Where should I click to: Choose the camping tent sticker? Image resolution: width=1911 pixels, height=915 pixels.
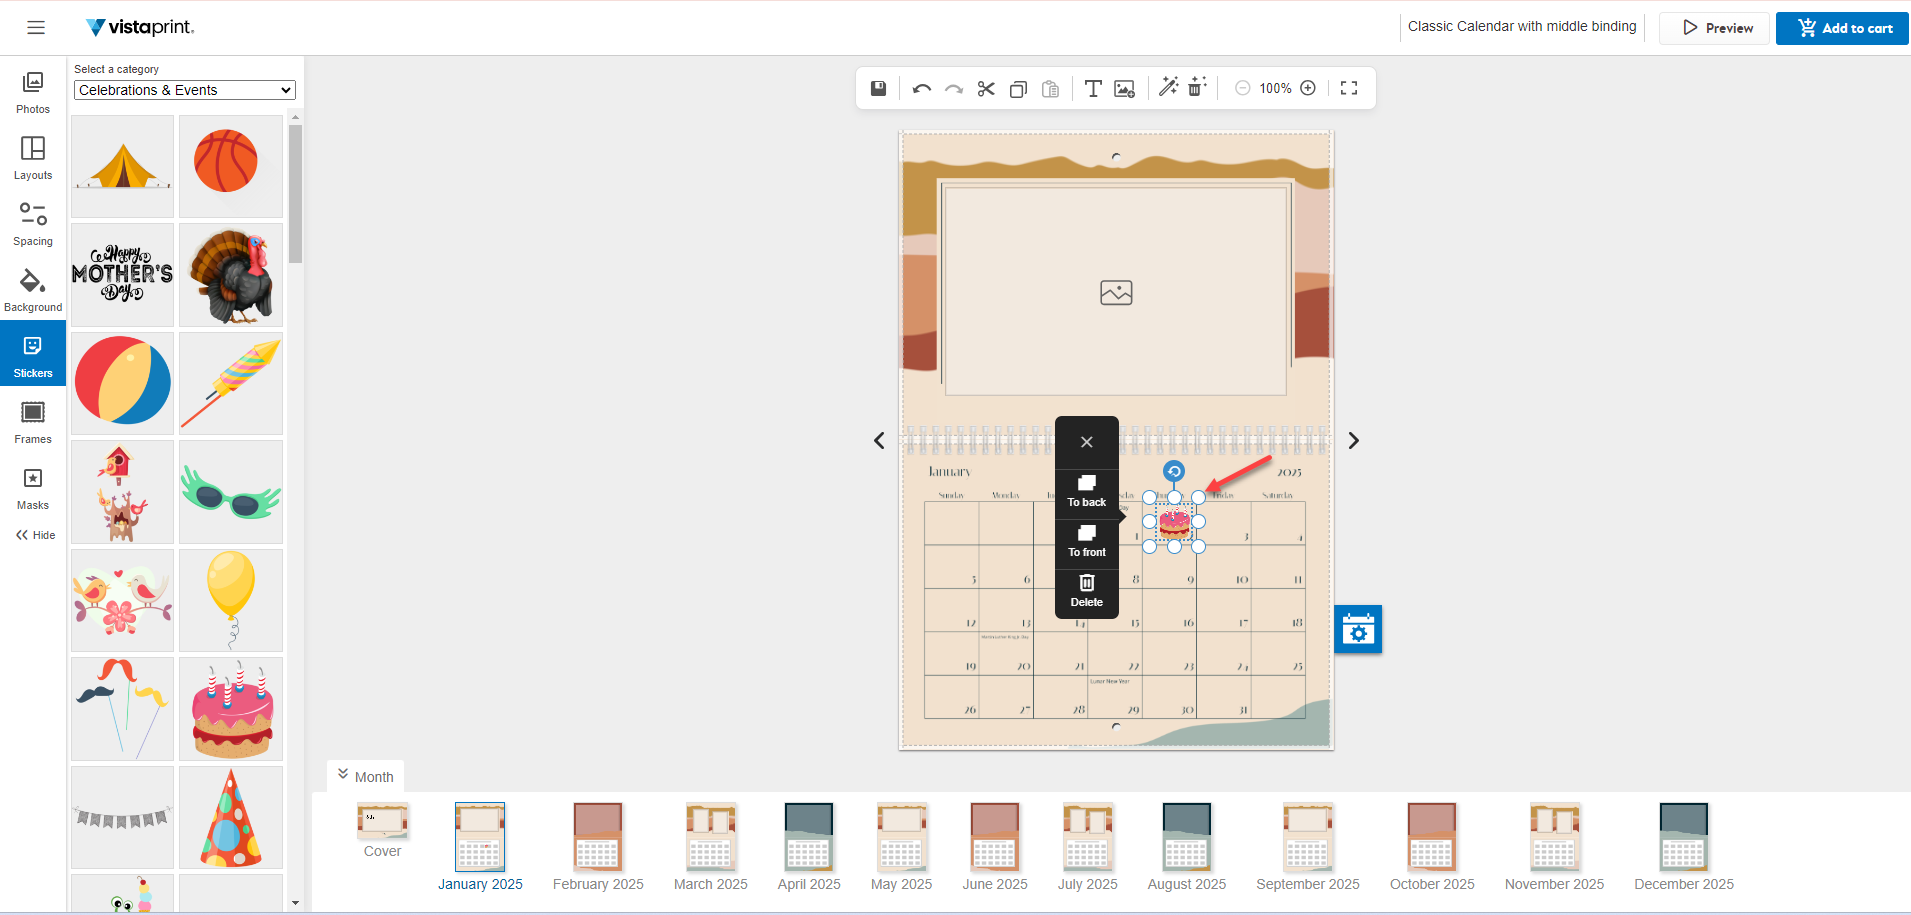coord(122,166)
